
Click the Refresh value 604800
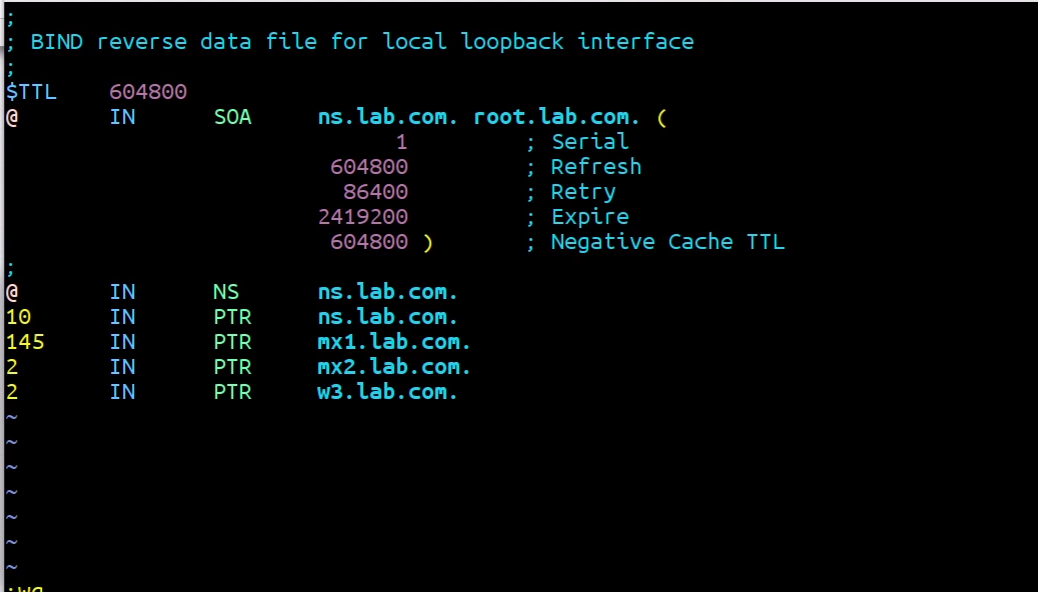369,167
